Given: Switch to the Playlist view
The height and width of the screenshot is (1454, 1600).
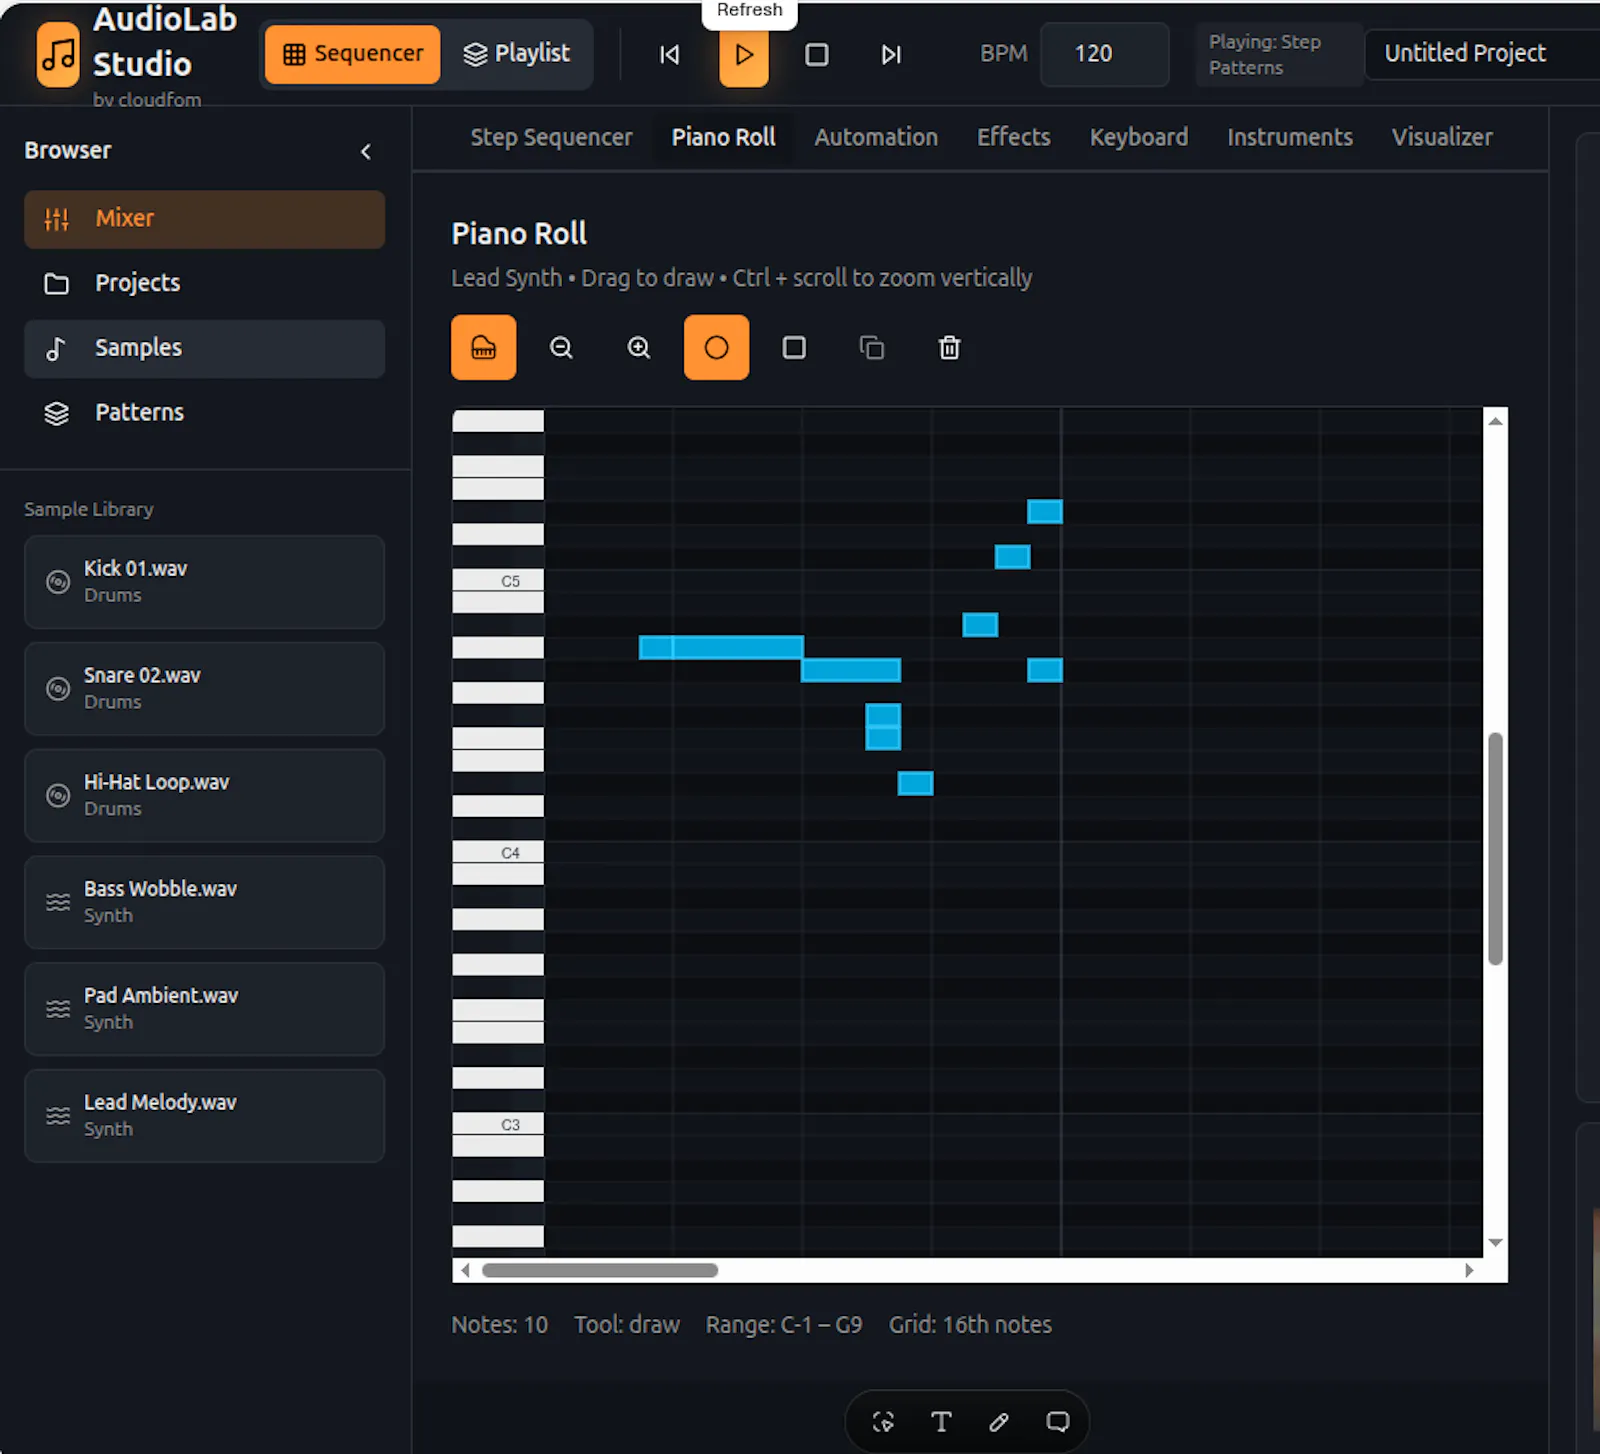Looking at the screenshot, I should 517,54.
